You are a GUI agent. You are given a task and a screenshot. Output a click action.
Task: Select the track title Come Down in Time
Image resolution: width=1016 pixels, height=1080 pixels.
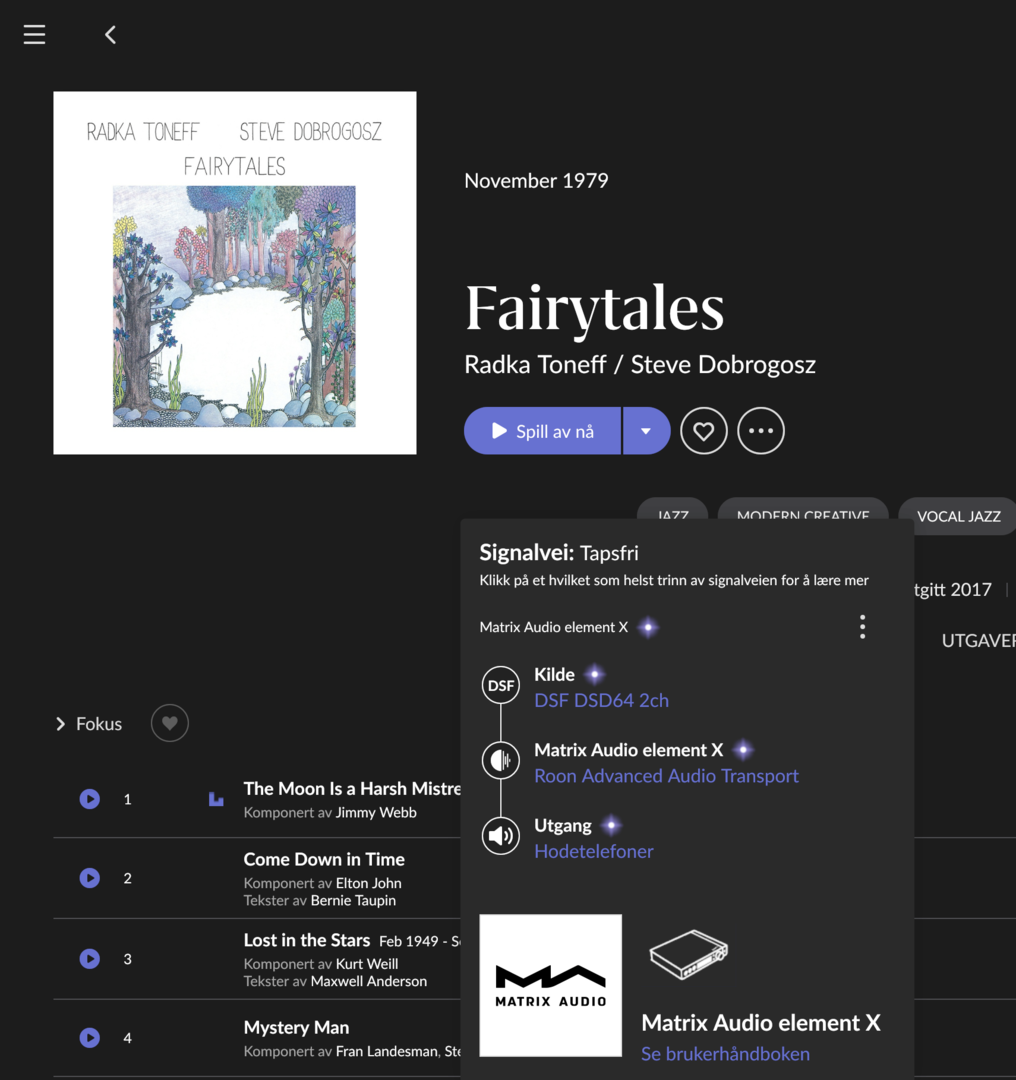pyautogui.click(x=324, y=860)
